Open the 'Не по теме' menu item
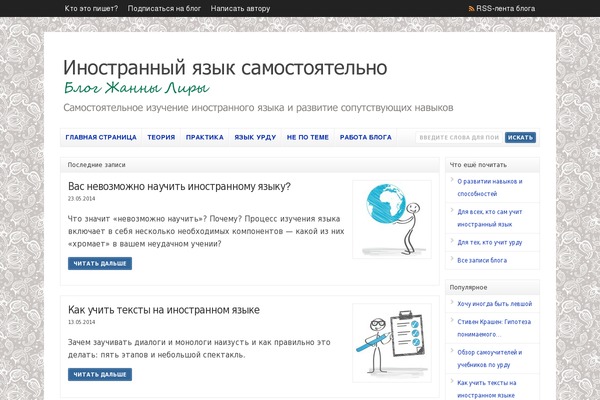 pyautogui.click(x=308, y=137)
